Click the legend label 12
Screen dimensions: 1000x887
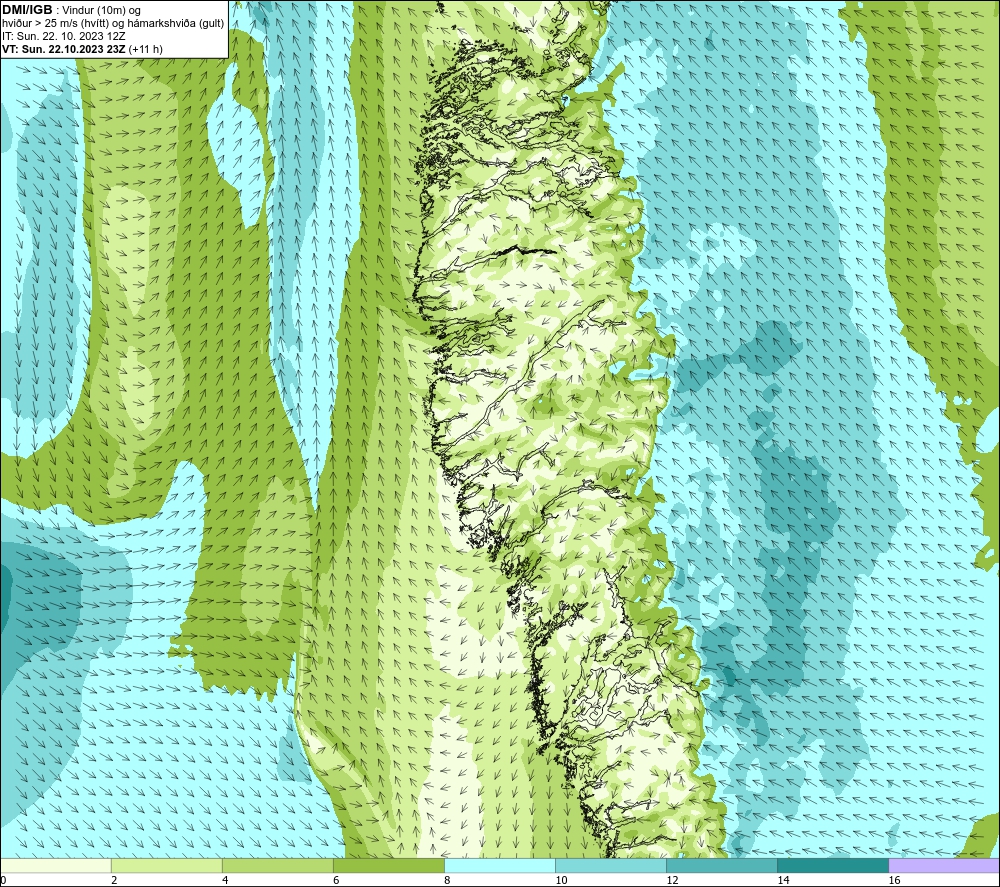pyautogui.click(x=672, y=880)
